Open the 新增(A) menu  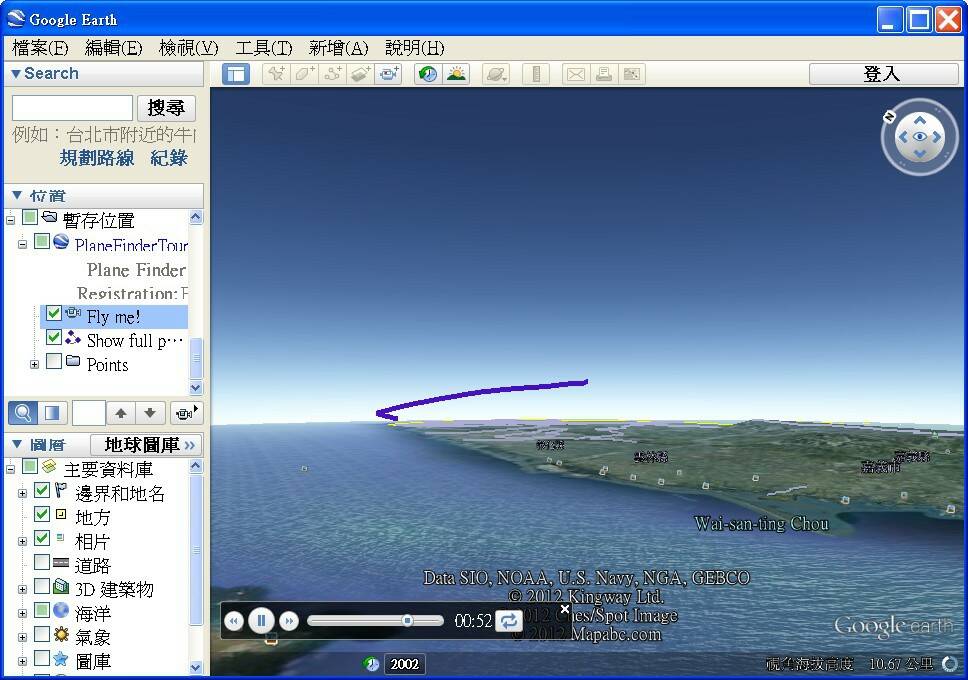(x=338, y=48)
